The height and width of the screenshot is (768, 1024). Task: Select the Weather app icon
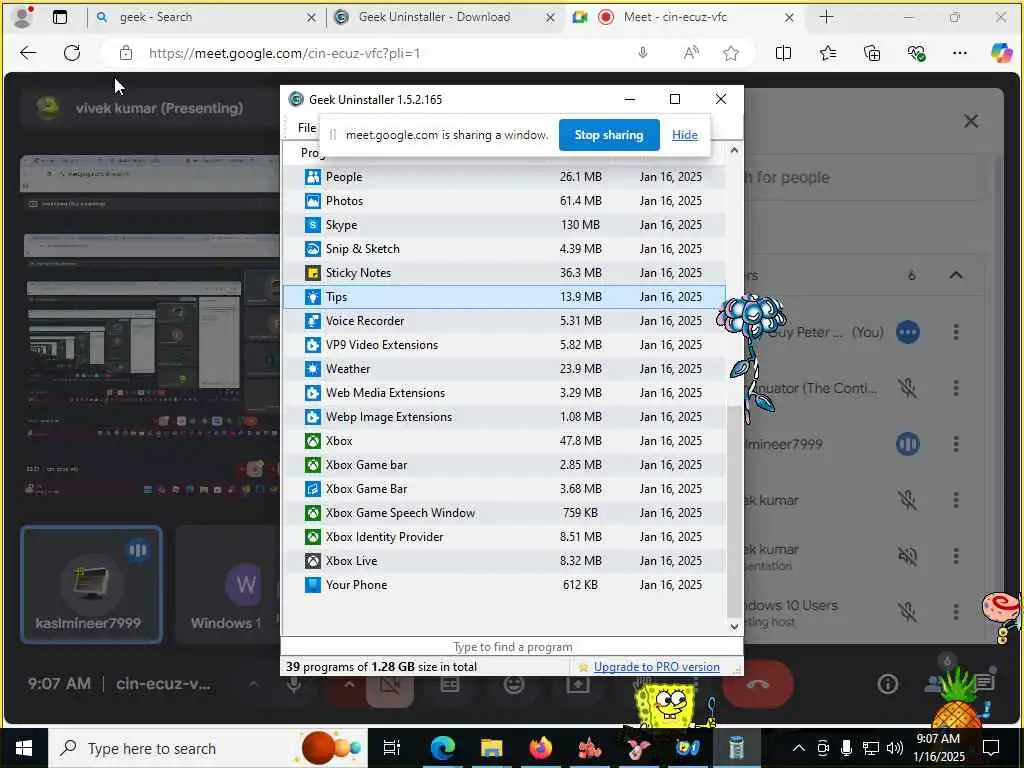[313, 368]
